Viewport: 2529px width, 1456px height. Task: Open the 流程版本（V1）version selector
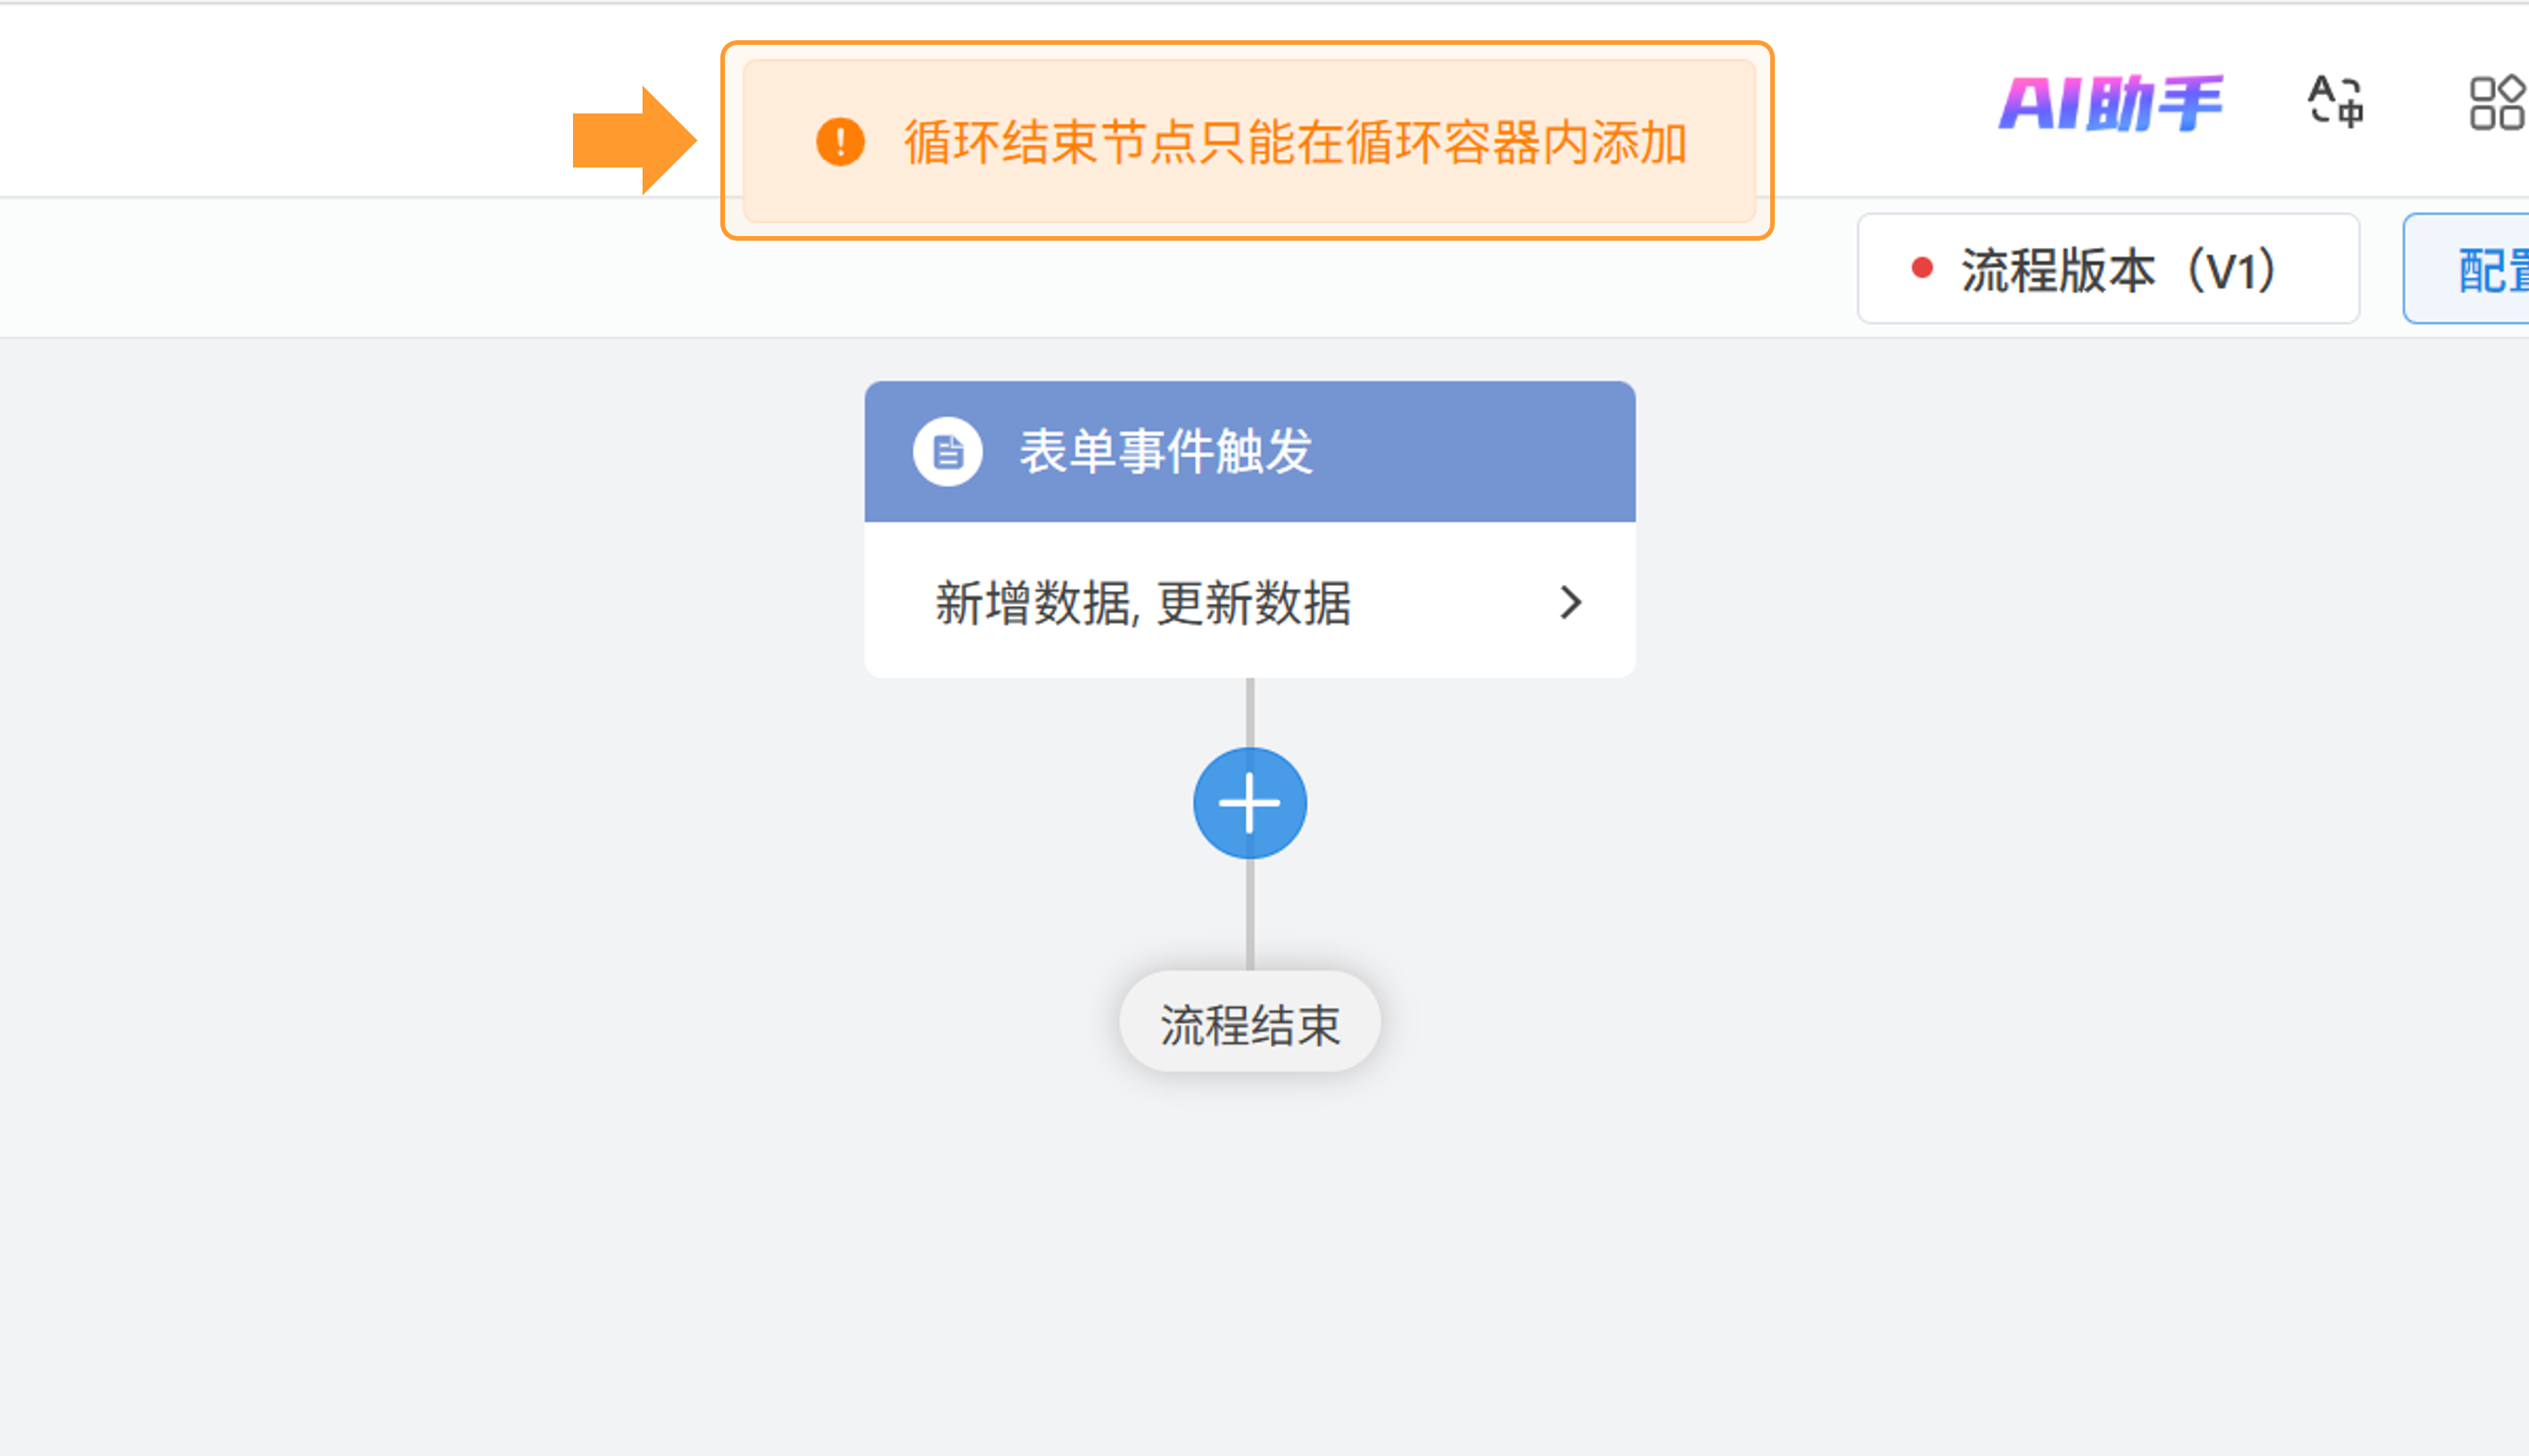[2108, 269]
